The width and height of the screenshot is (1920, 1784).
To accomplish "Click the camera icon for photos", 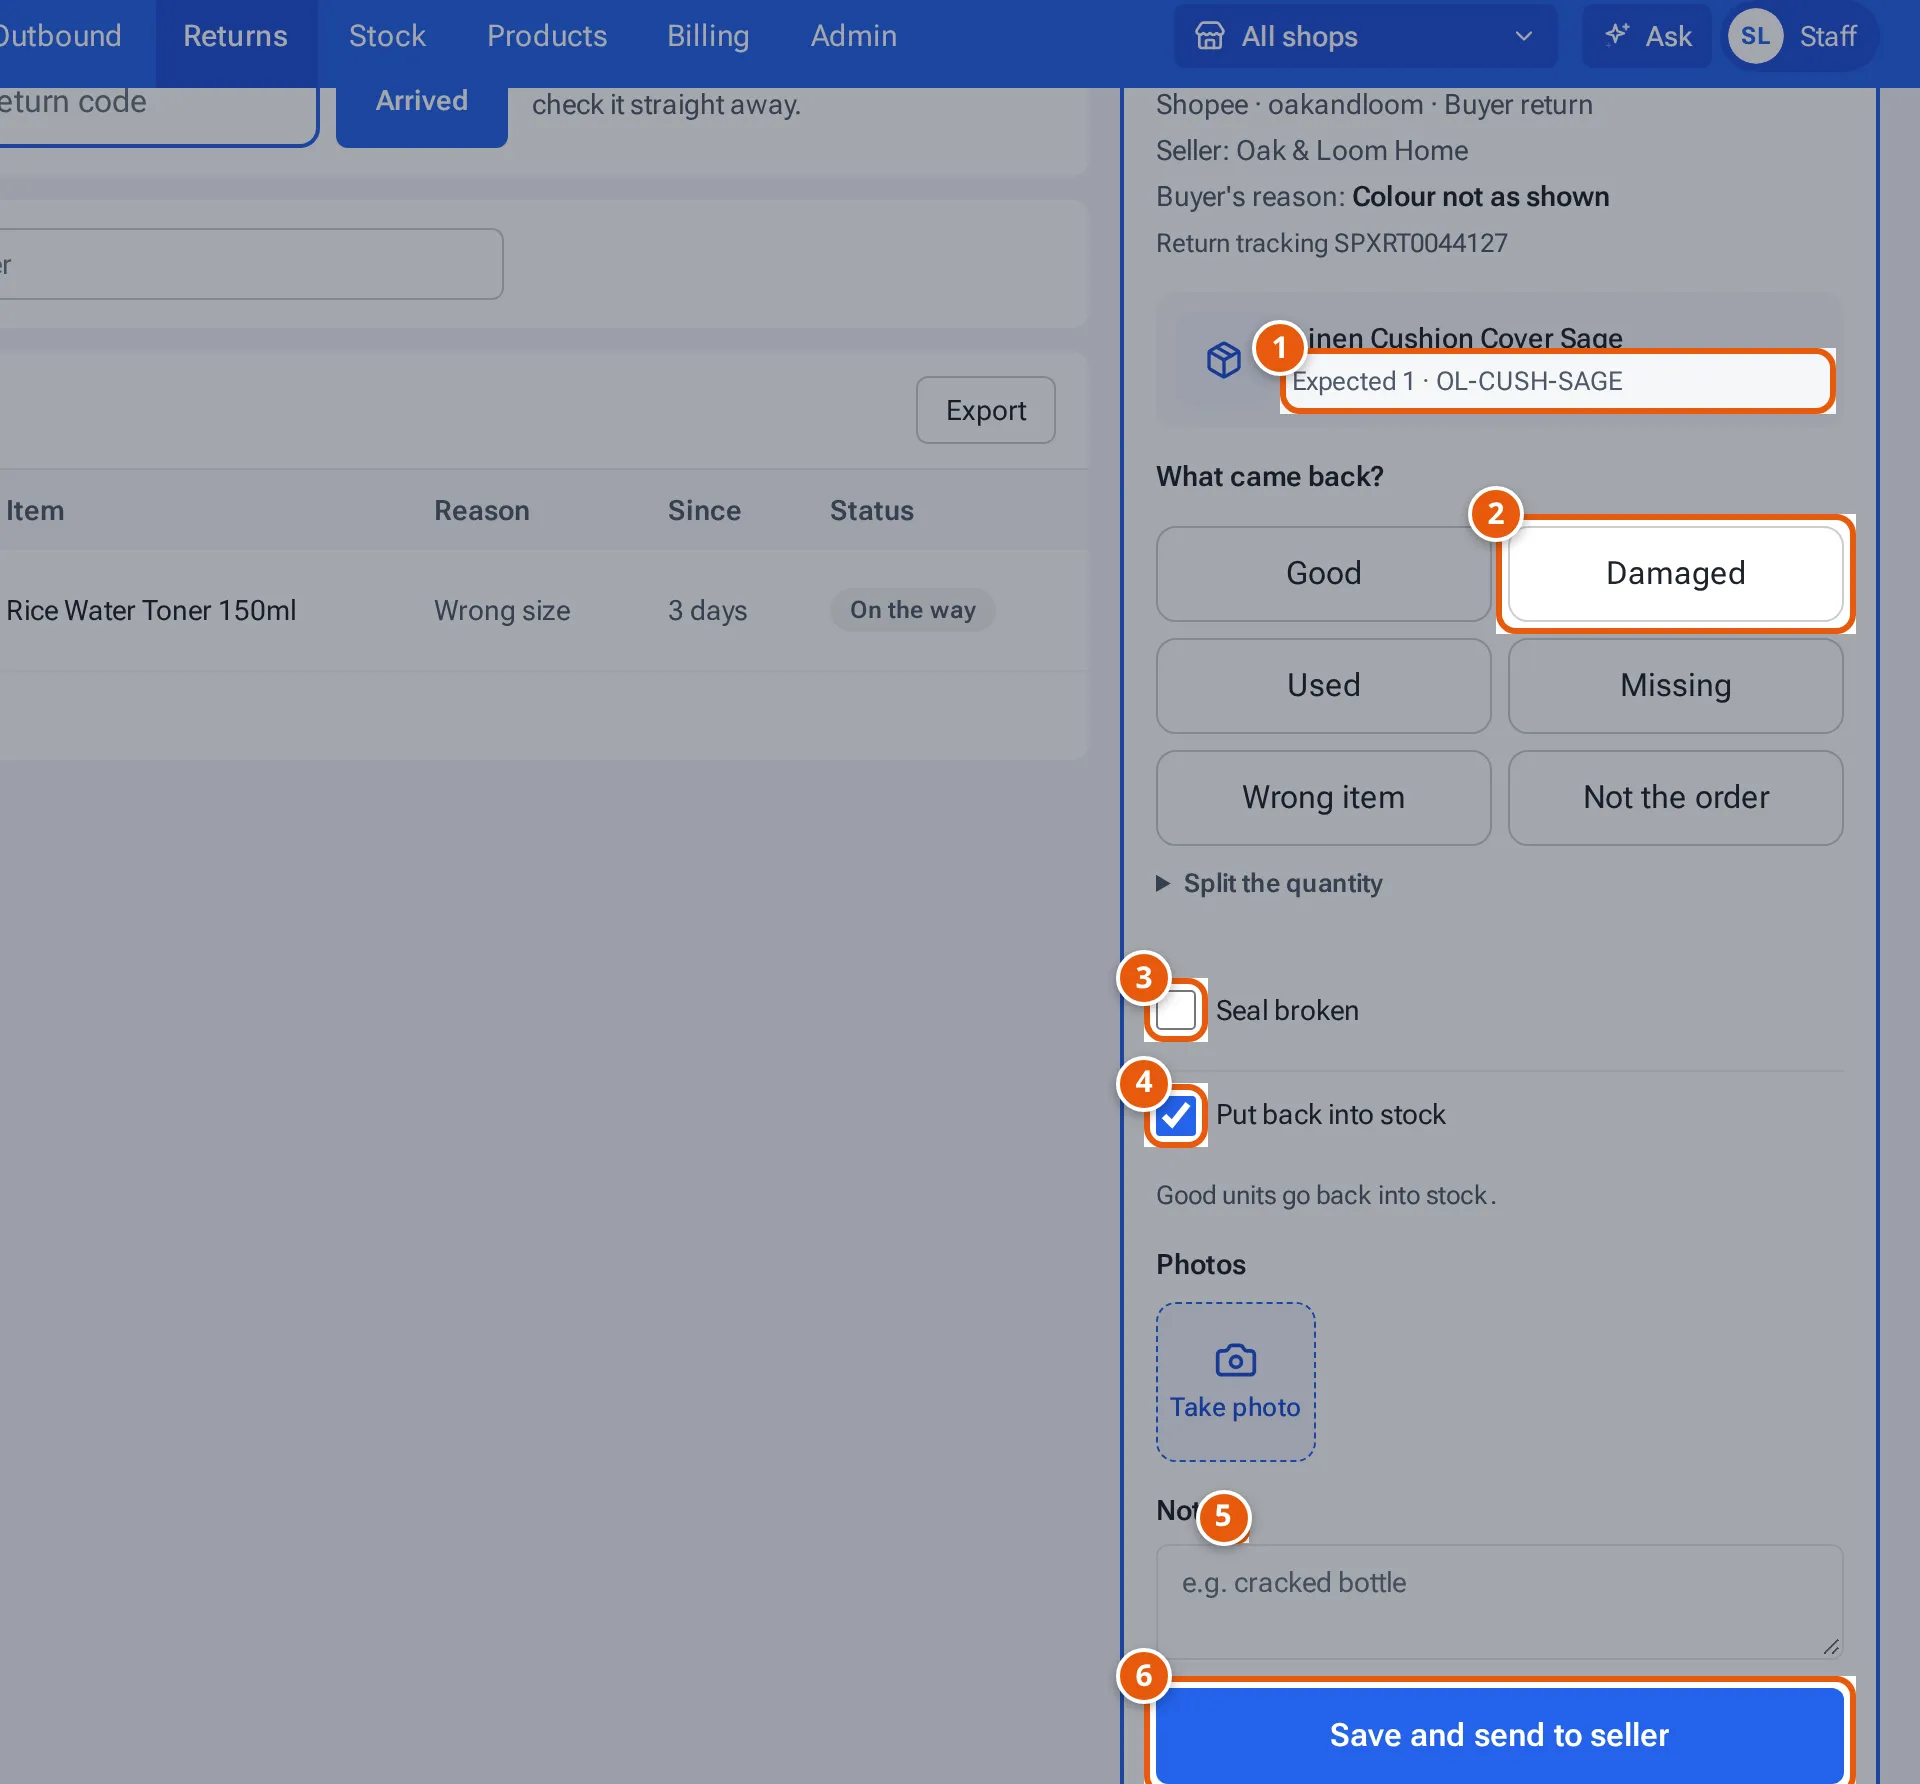I will click(x=1235, y=1360).
